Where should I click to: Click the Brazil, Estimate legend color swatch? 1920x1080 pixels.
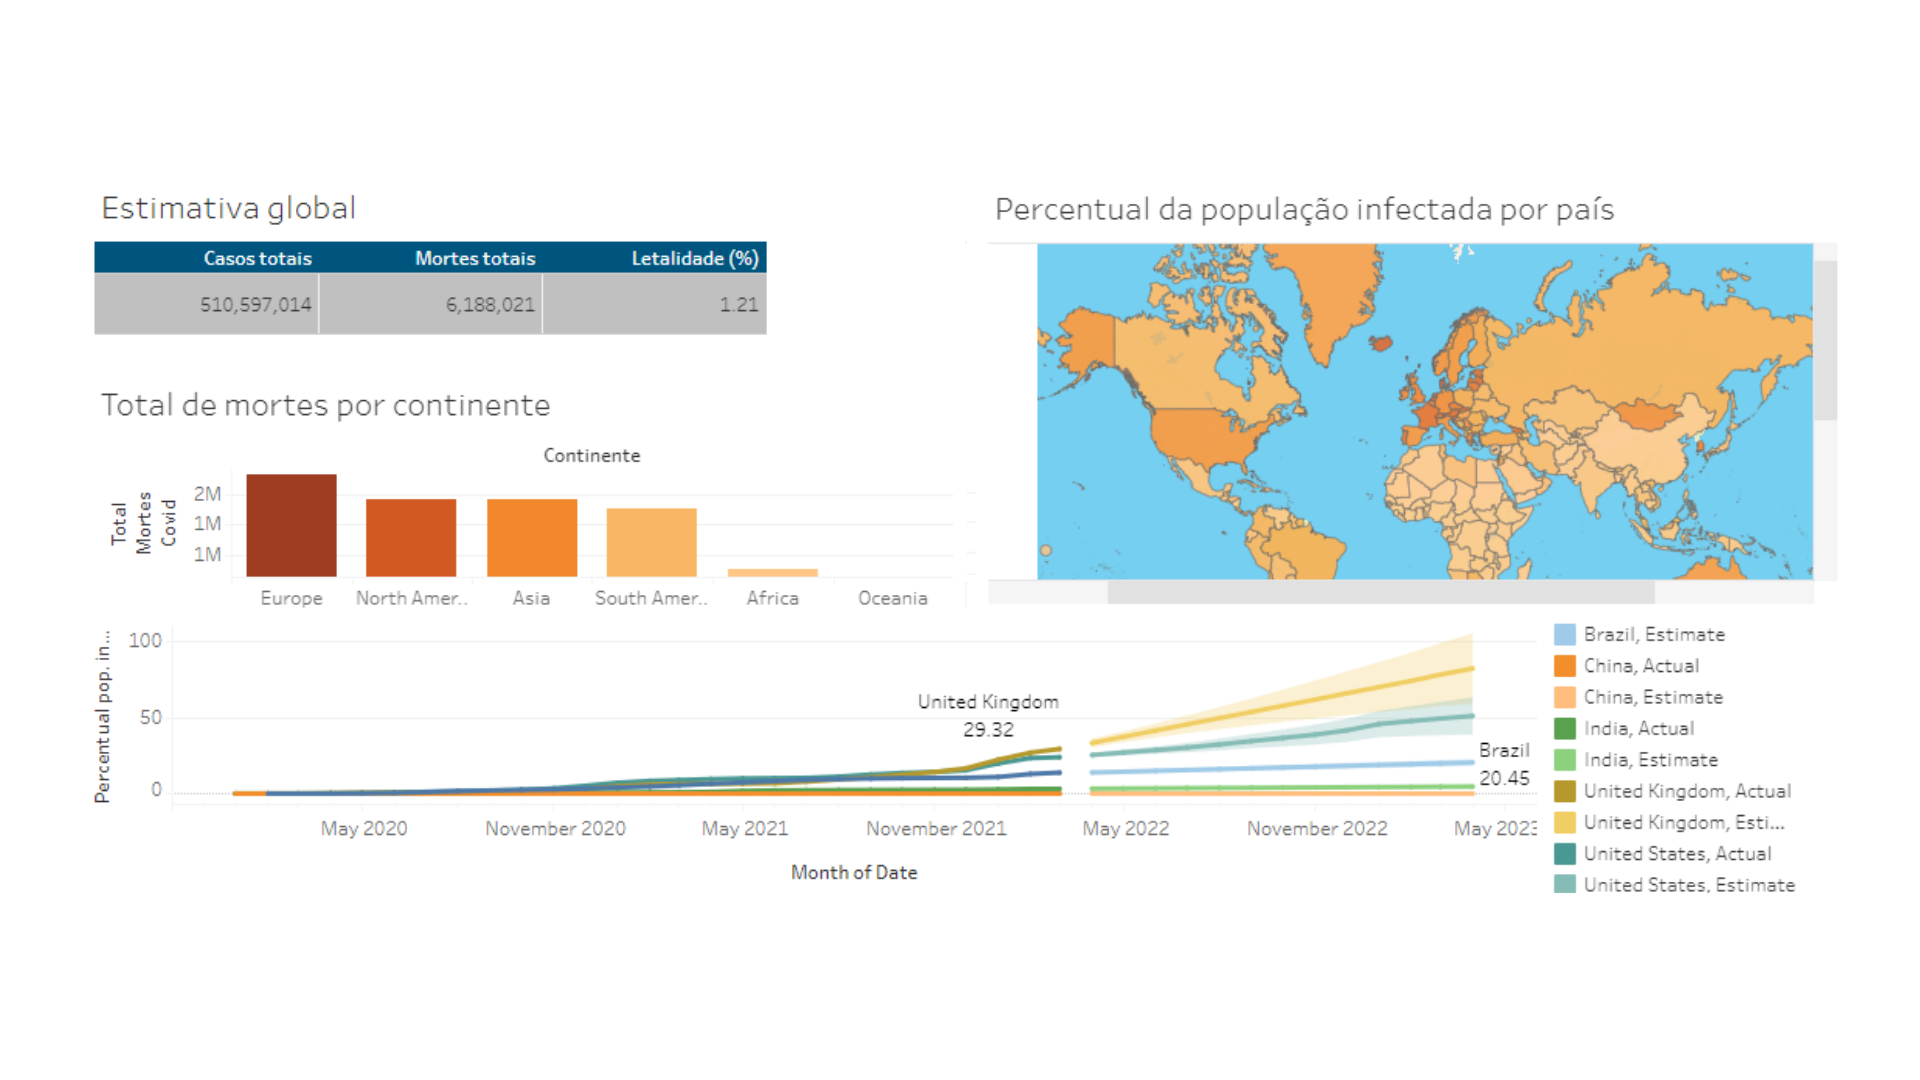1565,634
